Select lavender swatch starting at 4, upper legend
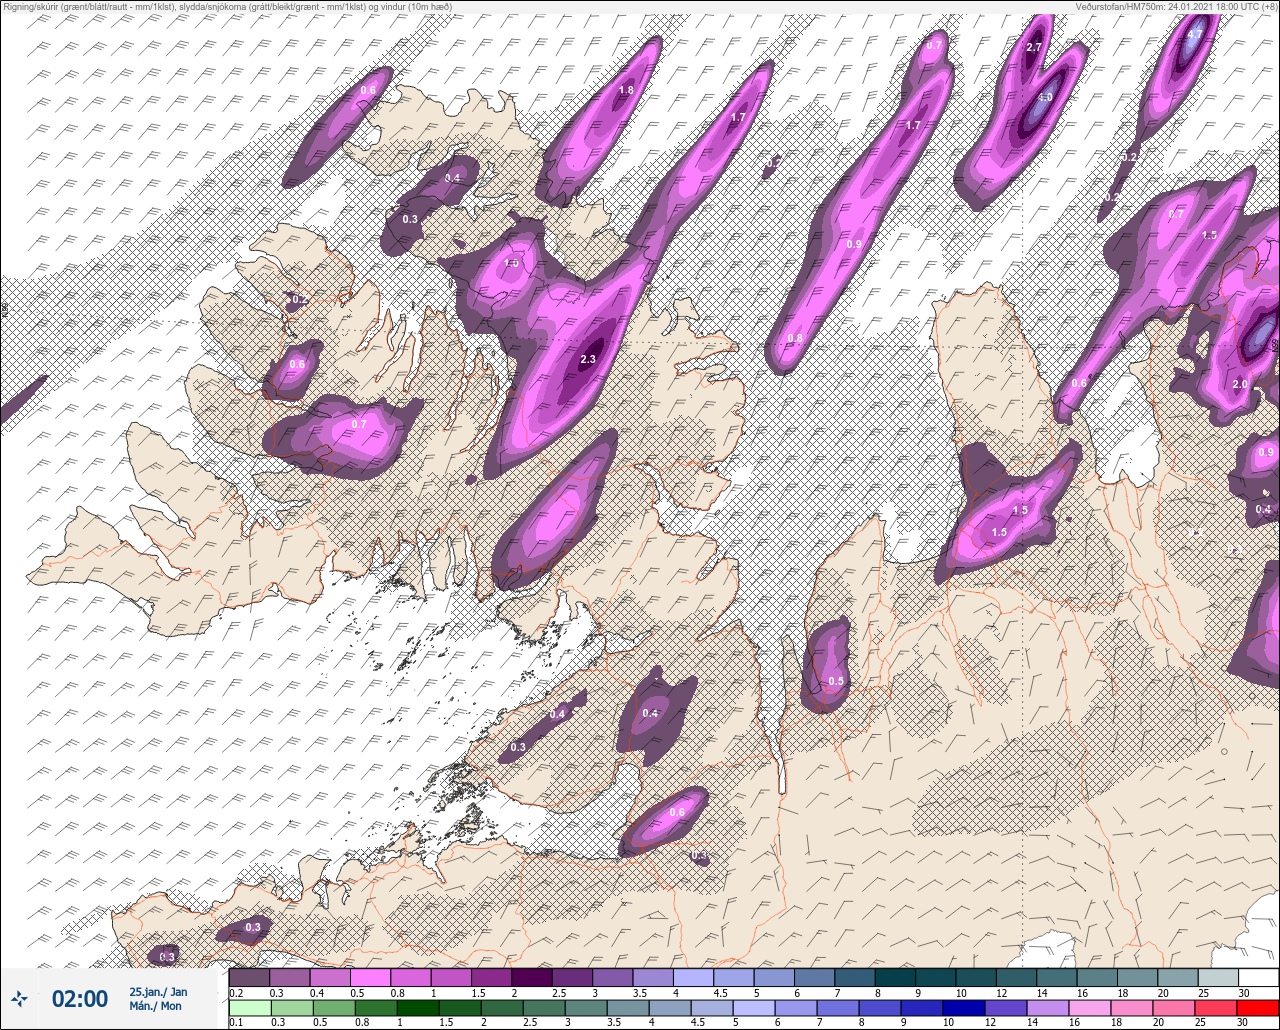 coord(693,977)
